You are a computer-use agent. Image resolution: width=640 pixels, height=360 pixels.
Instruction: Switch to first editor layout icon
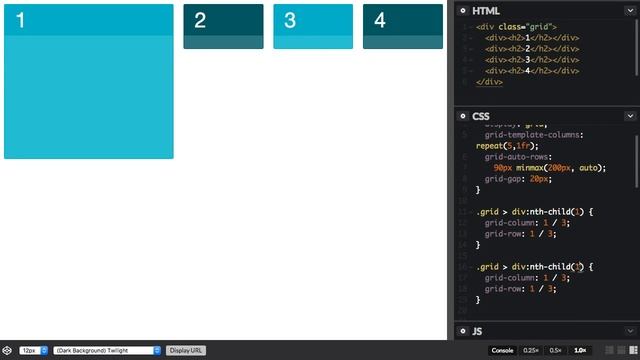[x=609, y=350]
